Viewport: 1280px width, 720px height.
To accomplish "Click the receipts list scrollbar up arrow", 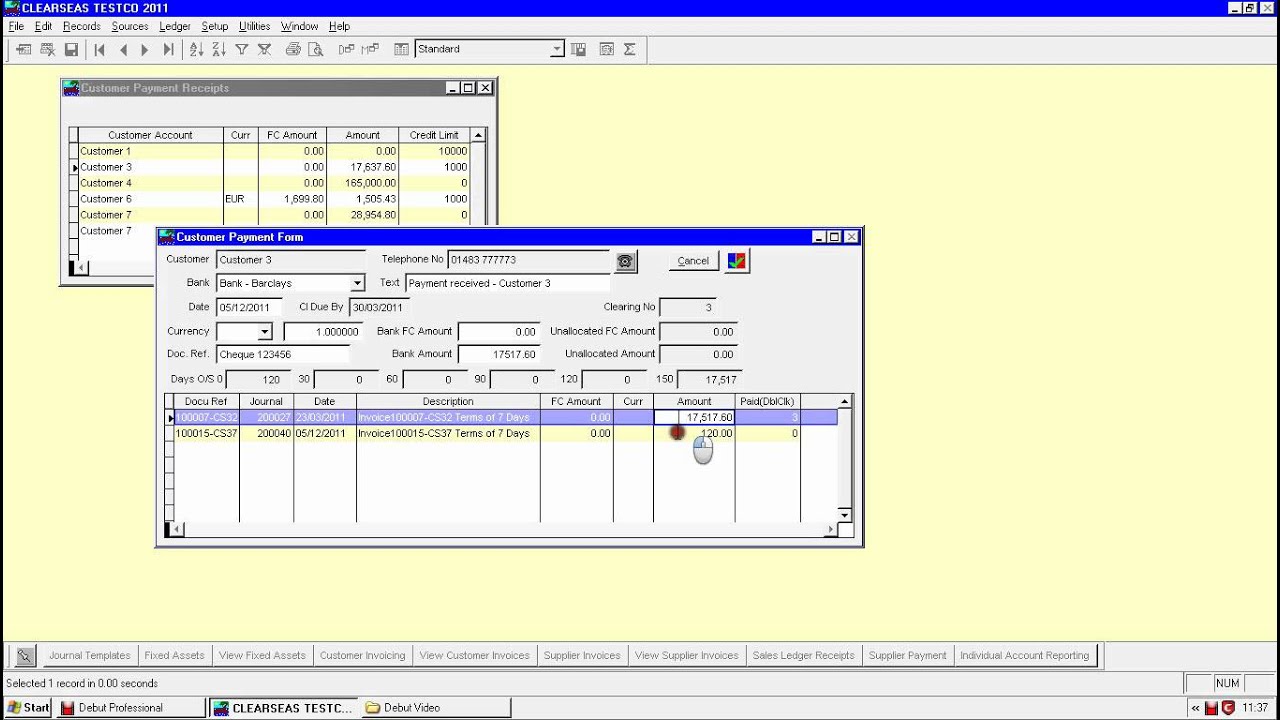I will 478,135.
